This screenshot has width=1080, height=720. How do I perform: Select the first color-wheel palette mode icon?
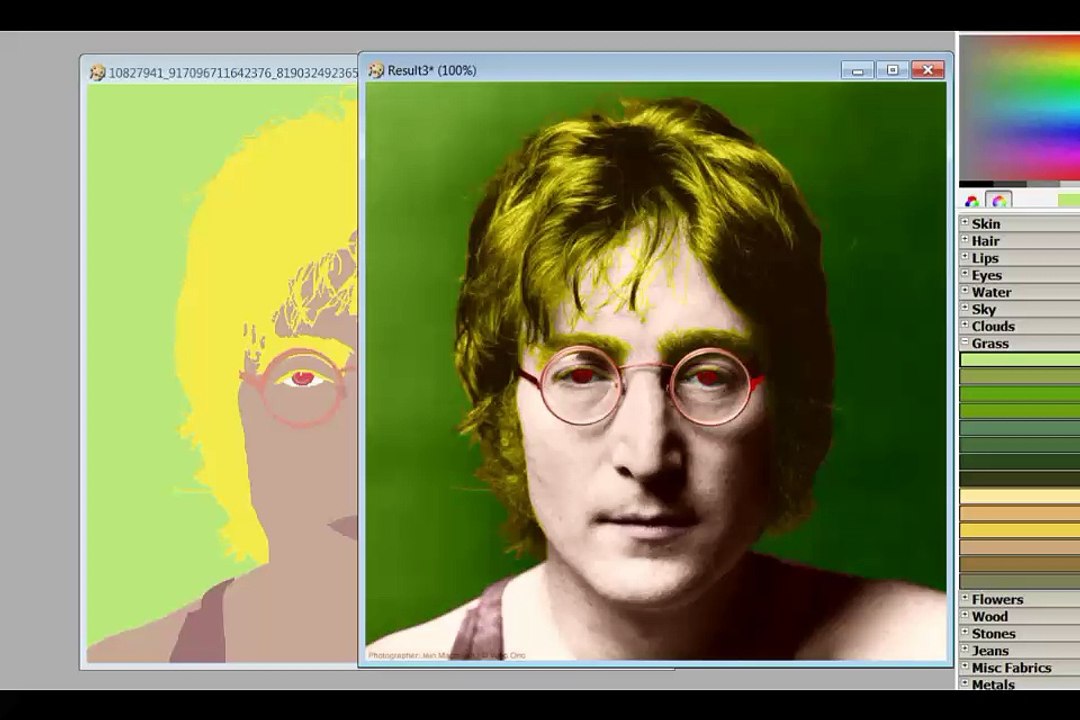(972, 200)
